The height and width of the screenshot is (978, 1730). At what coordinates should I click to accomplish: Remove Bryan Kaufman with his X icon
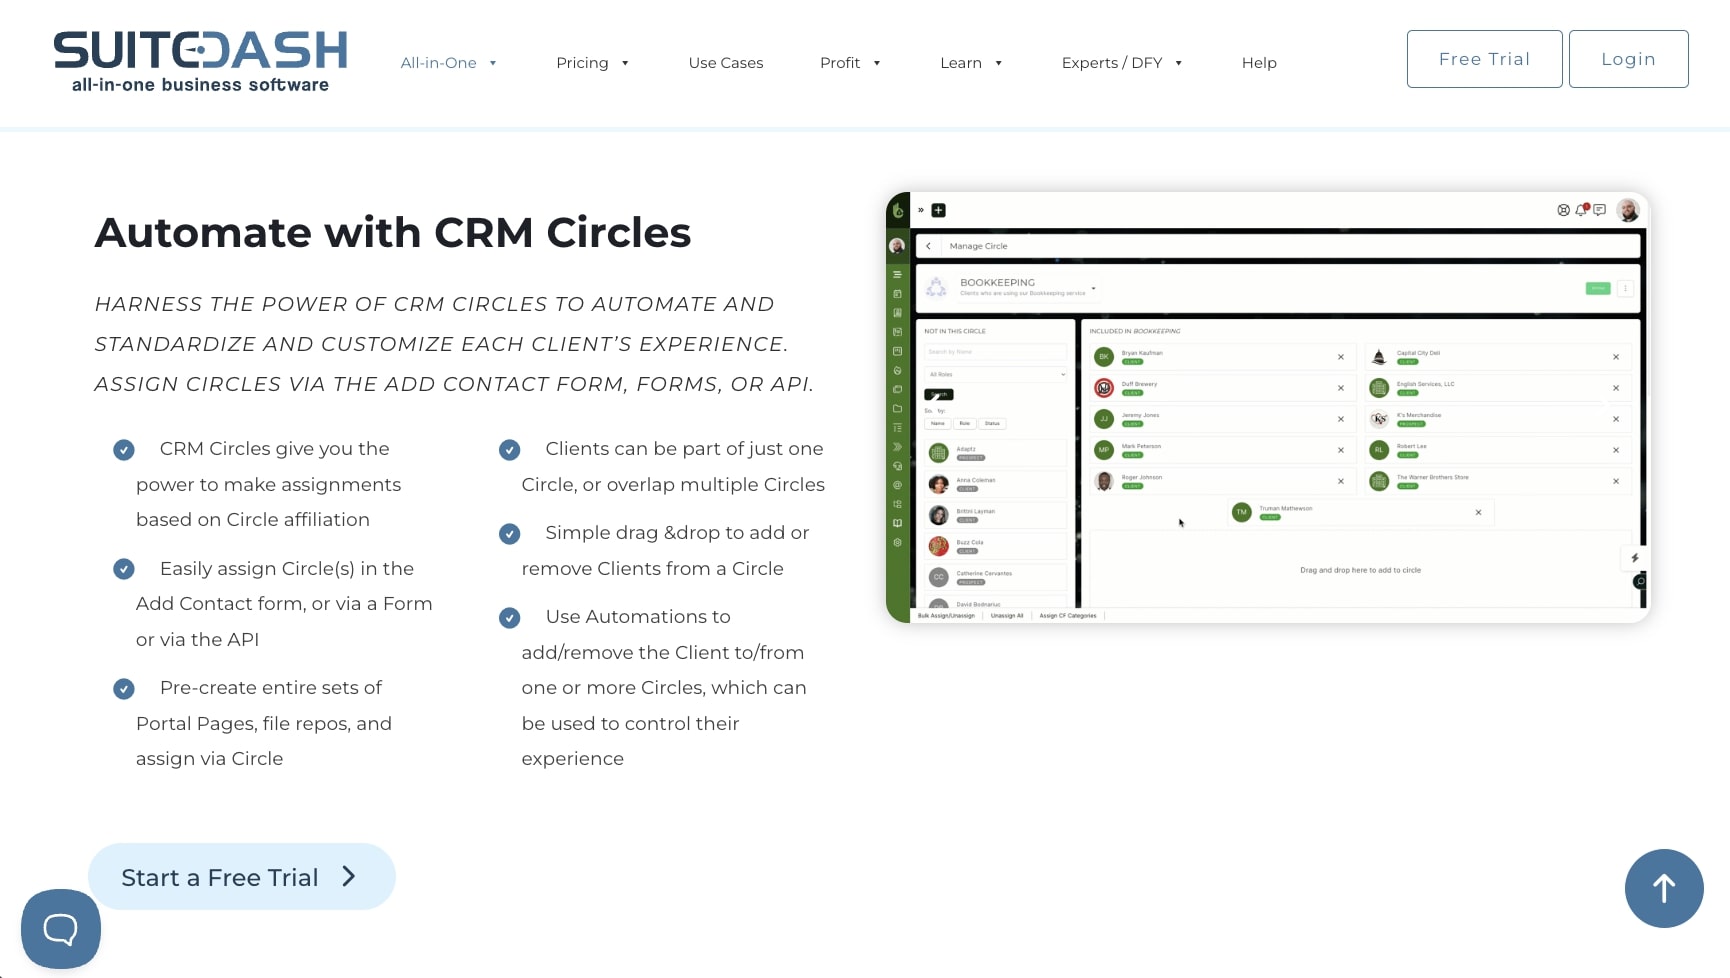tap(1341, 357)
